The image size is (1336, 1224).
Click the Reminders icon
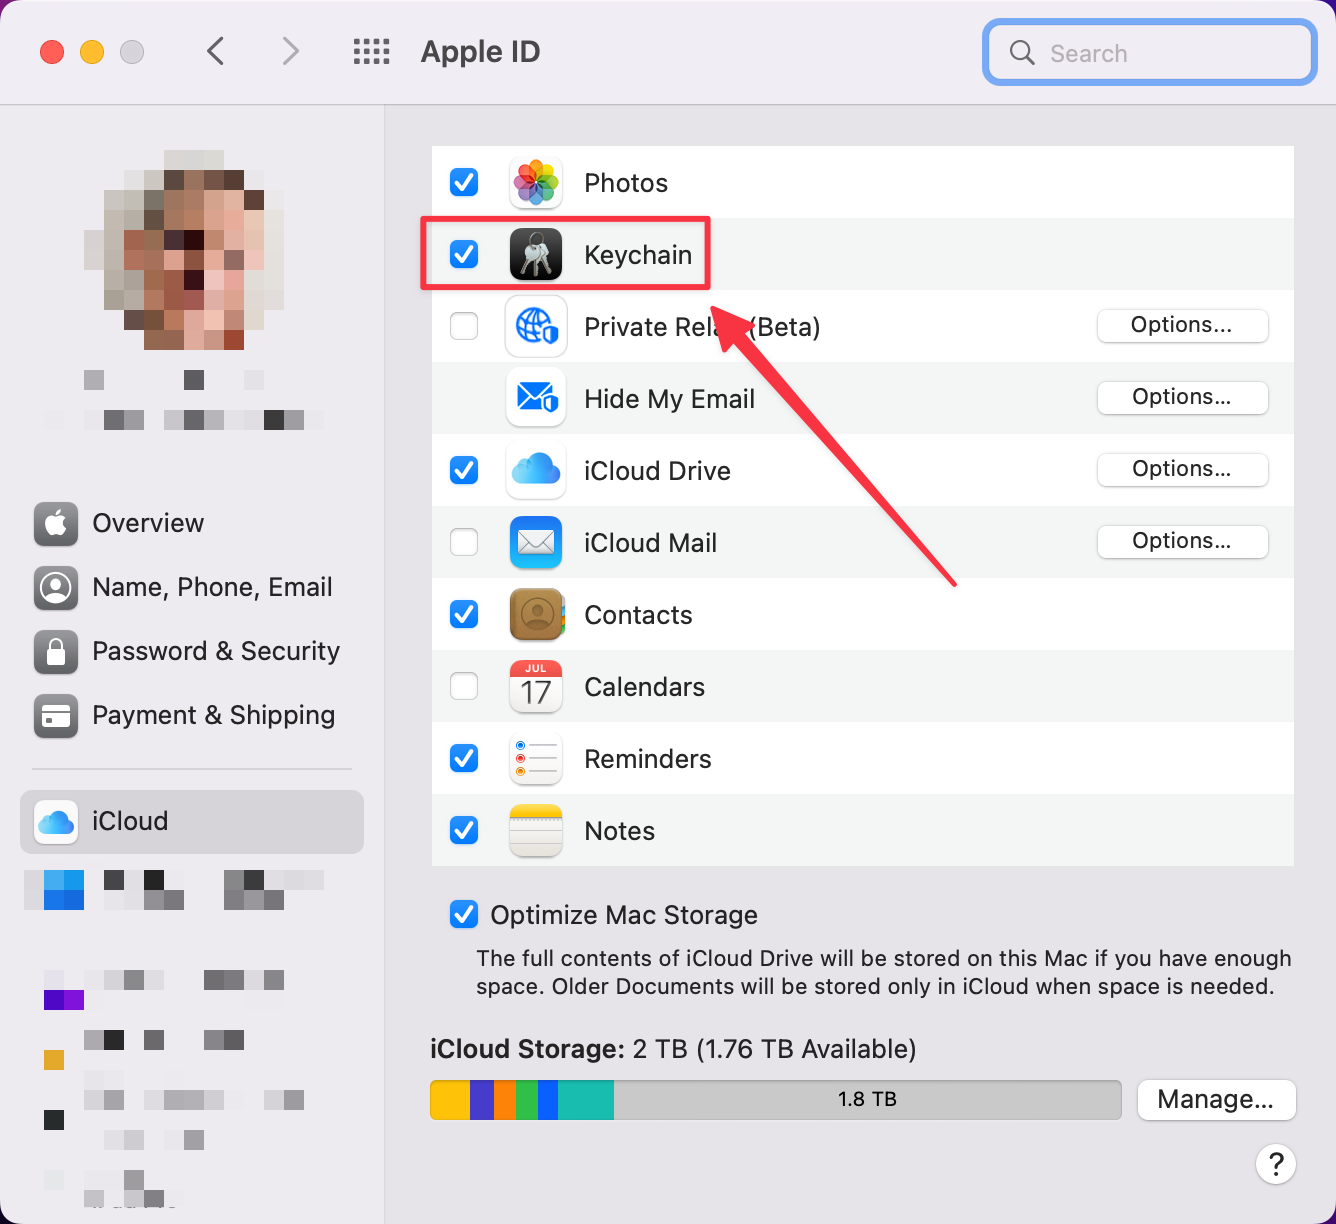[536, 758]
